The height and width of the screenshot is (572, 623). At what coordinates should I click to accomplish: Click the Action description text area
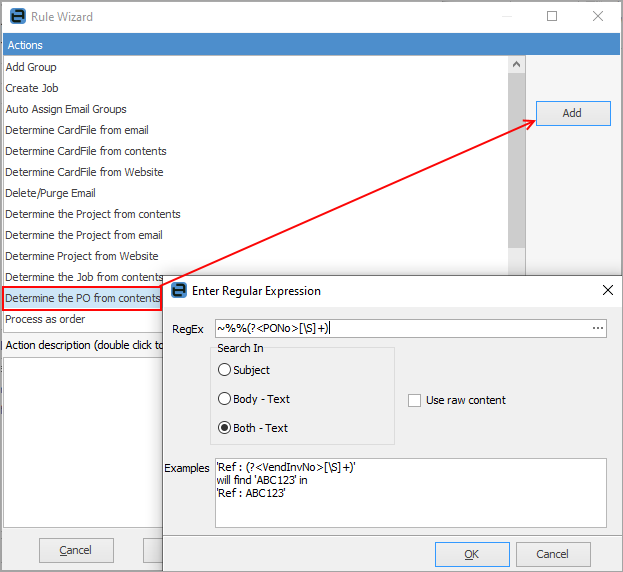click(83, 442)
